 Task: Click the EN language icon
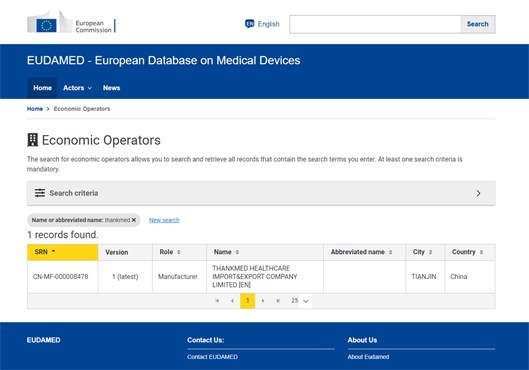(x=250, y=24)
